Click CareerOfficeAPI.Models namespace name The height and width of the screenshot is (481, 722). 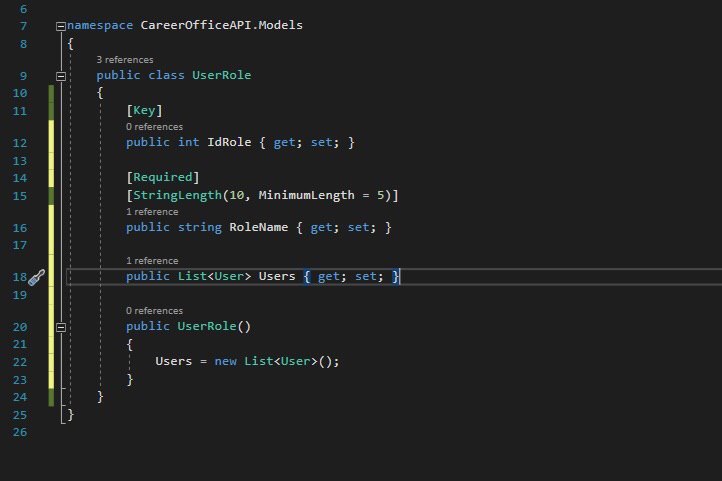tap(221, 25)
